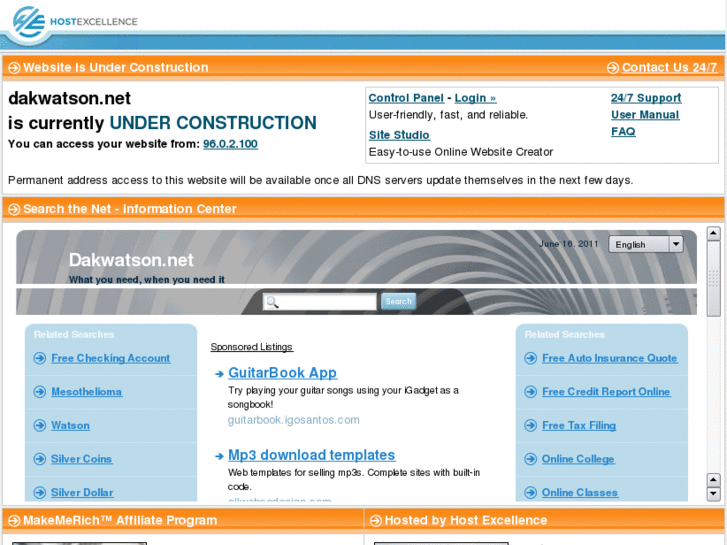Click arrow icon next to Silver Coins
Screen dimensions: 727x545
click(40, 459)
